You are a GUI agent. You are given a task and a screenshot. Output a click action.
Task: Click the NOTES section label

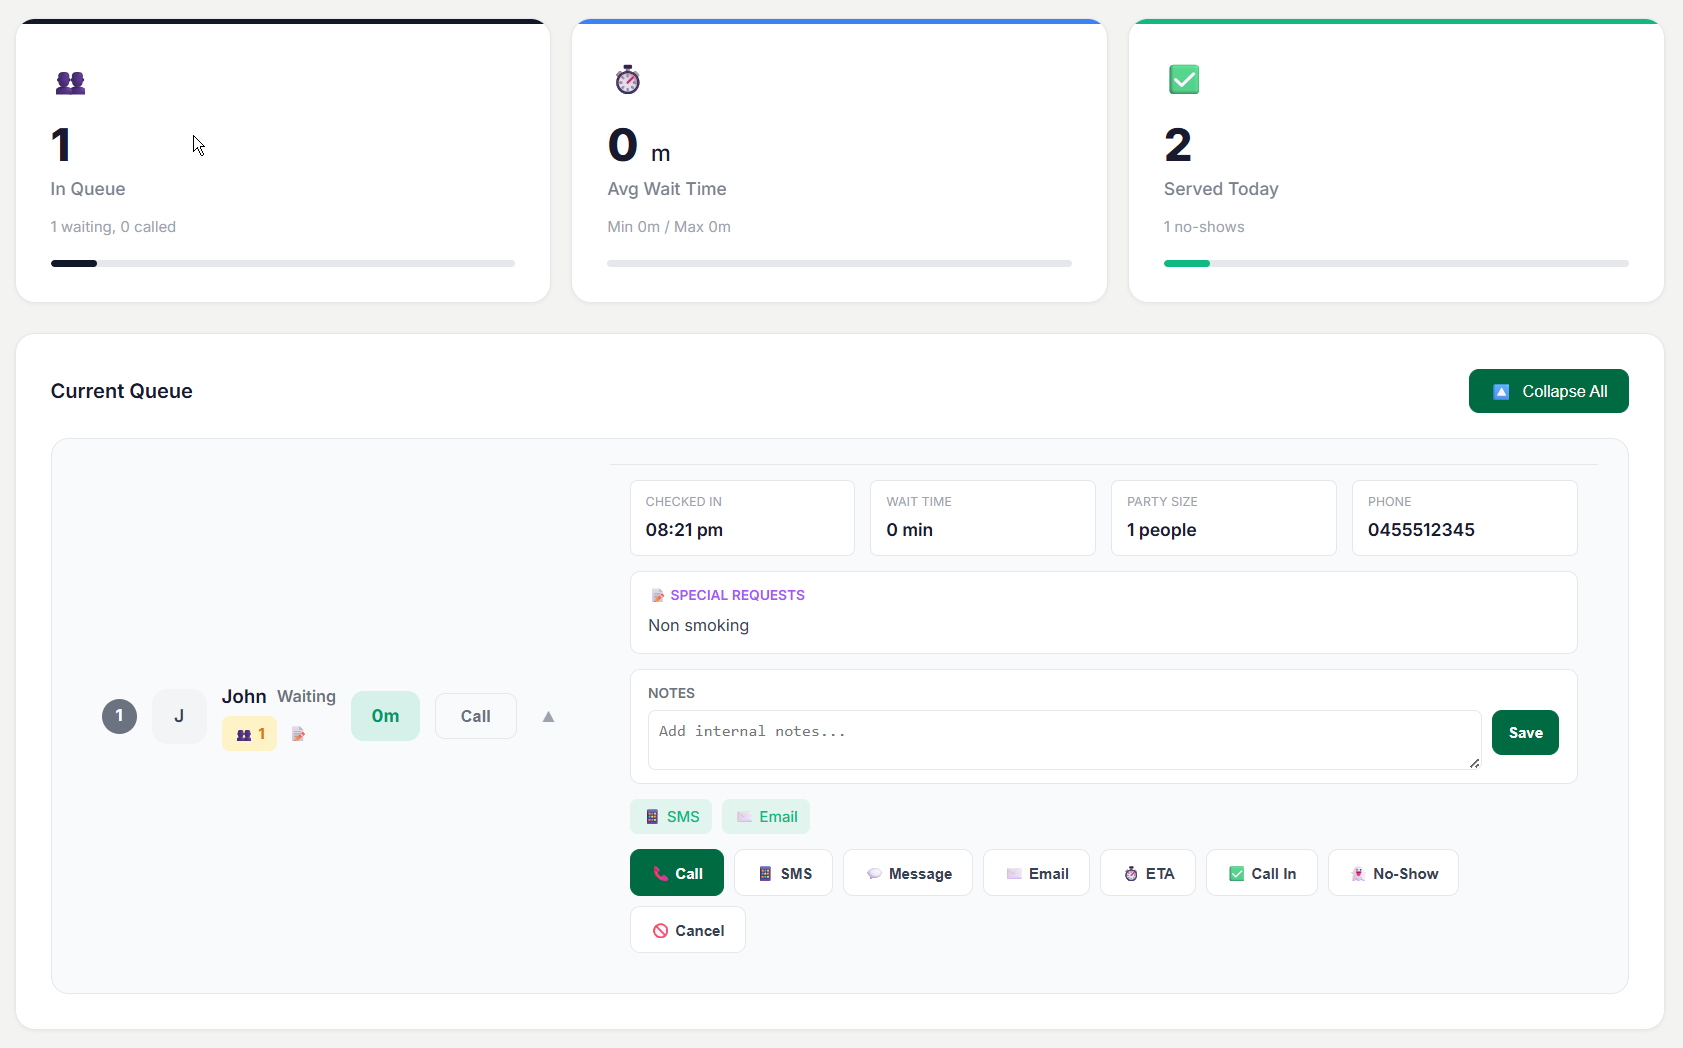671,693
